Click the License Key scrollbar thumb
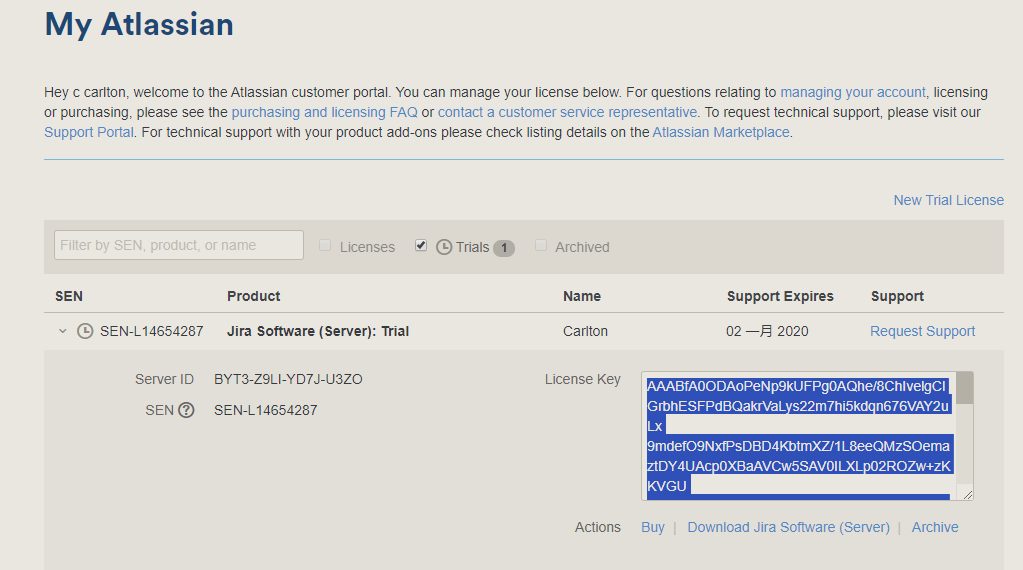The image size is (1023, 570). pos(965,388)
